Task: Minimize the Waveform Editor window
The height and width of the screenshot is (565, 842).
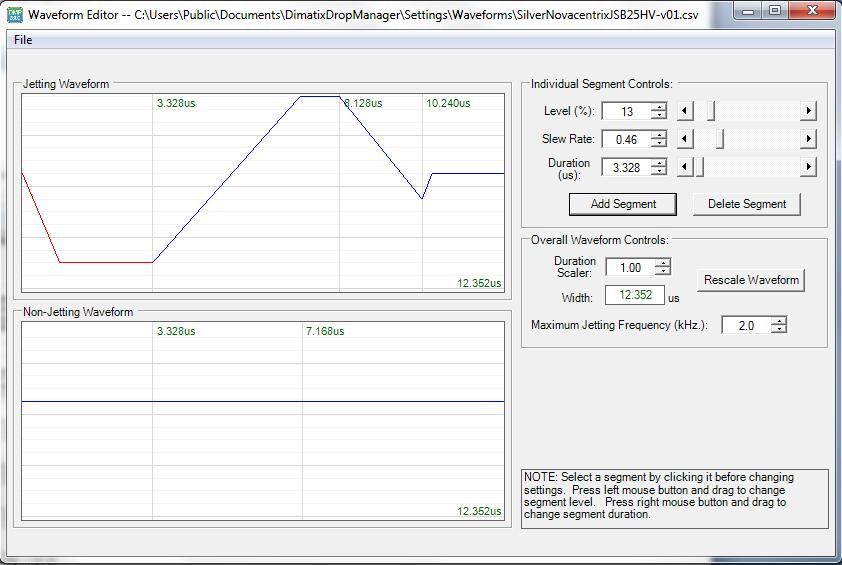Action: tap(748, 11)
